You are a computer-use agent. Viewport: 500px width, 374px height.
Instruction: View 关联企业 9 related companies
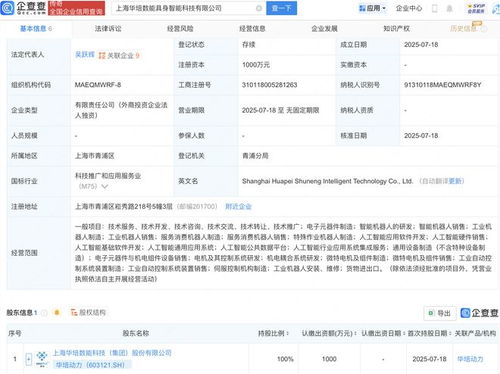coord(123,55)
